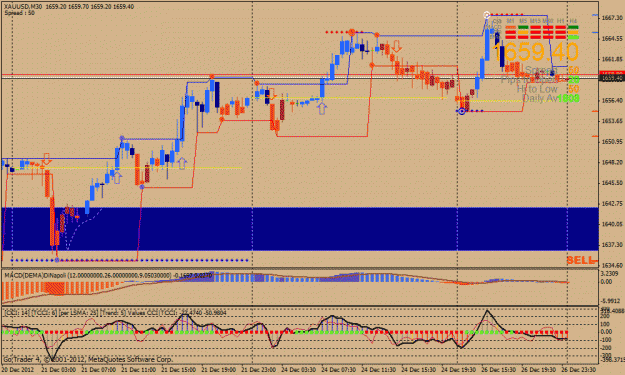This screenshot has width=625, height=375.
Task: Click the white circled swing-high marker at 1667
Action: [x=487, y=15]
